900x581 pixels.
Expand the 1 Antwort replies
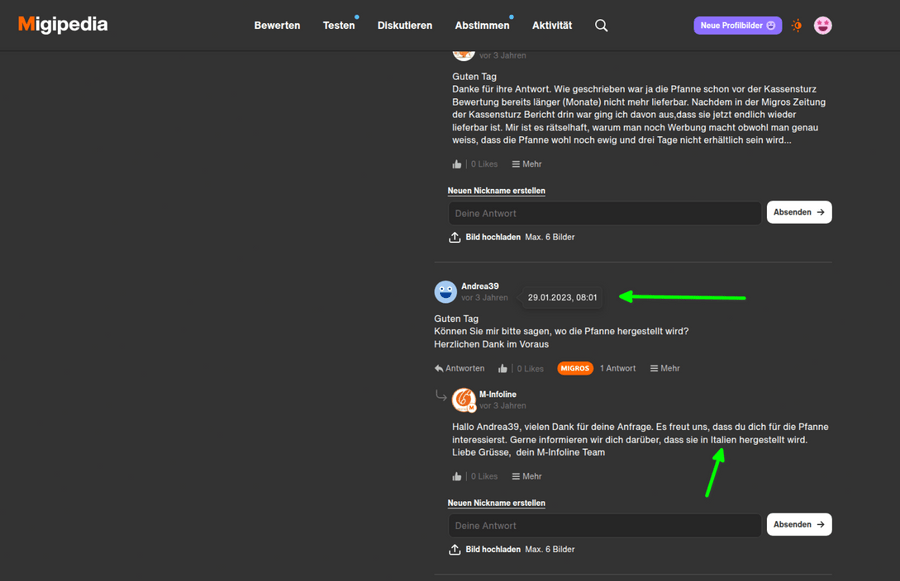pos(617,368)
